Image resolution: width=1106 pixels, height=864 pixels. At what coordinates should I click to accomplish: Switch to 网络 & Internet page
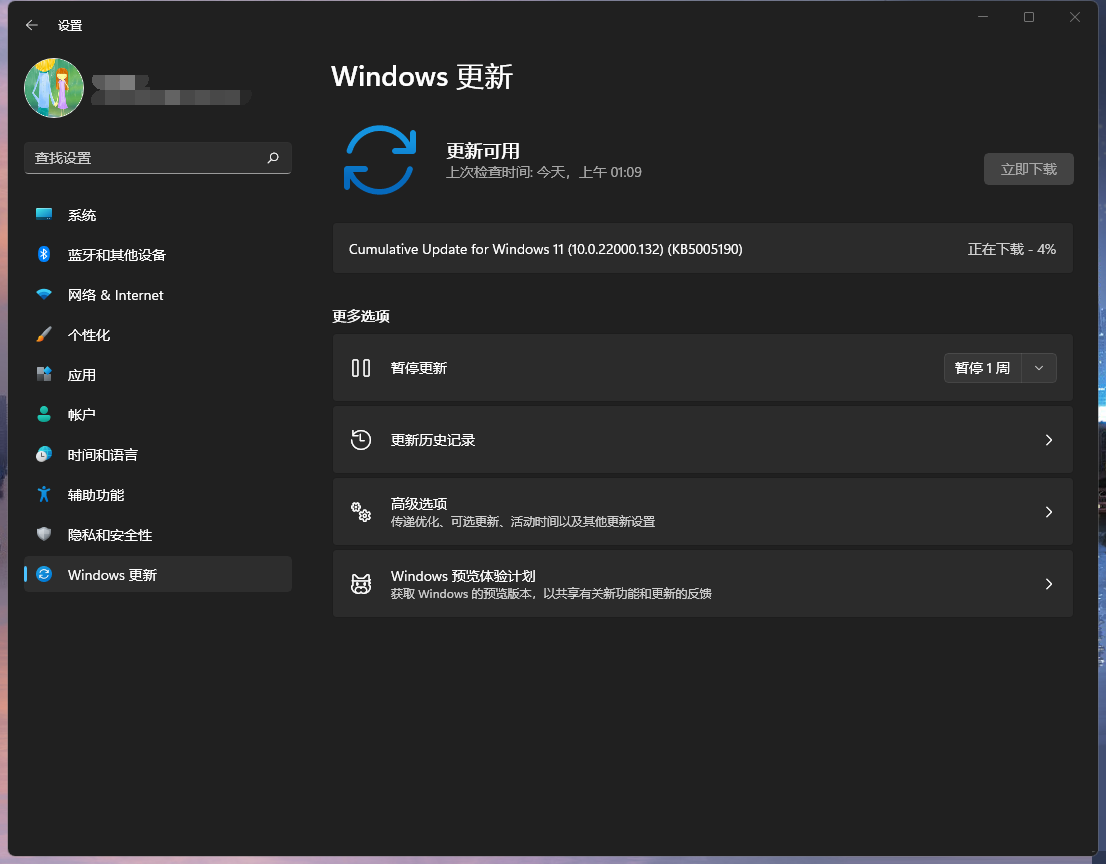click(157, 295)
